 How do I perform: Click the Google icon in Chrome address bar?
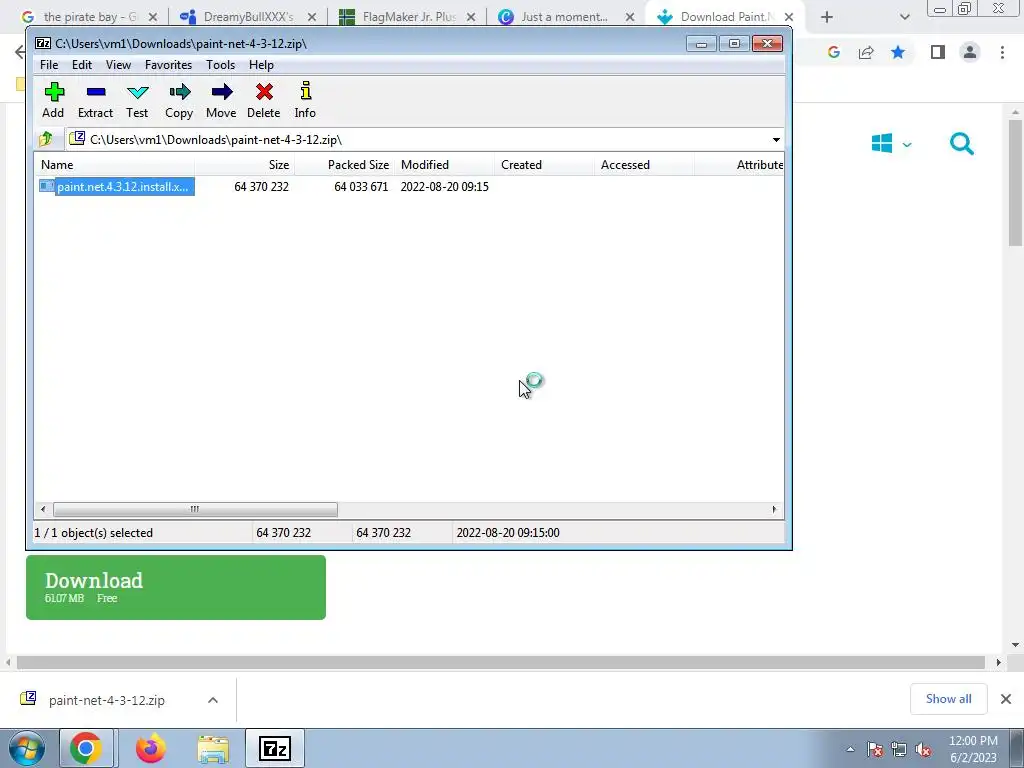point(833,52)
